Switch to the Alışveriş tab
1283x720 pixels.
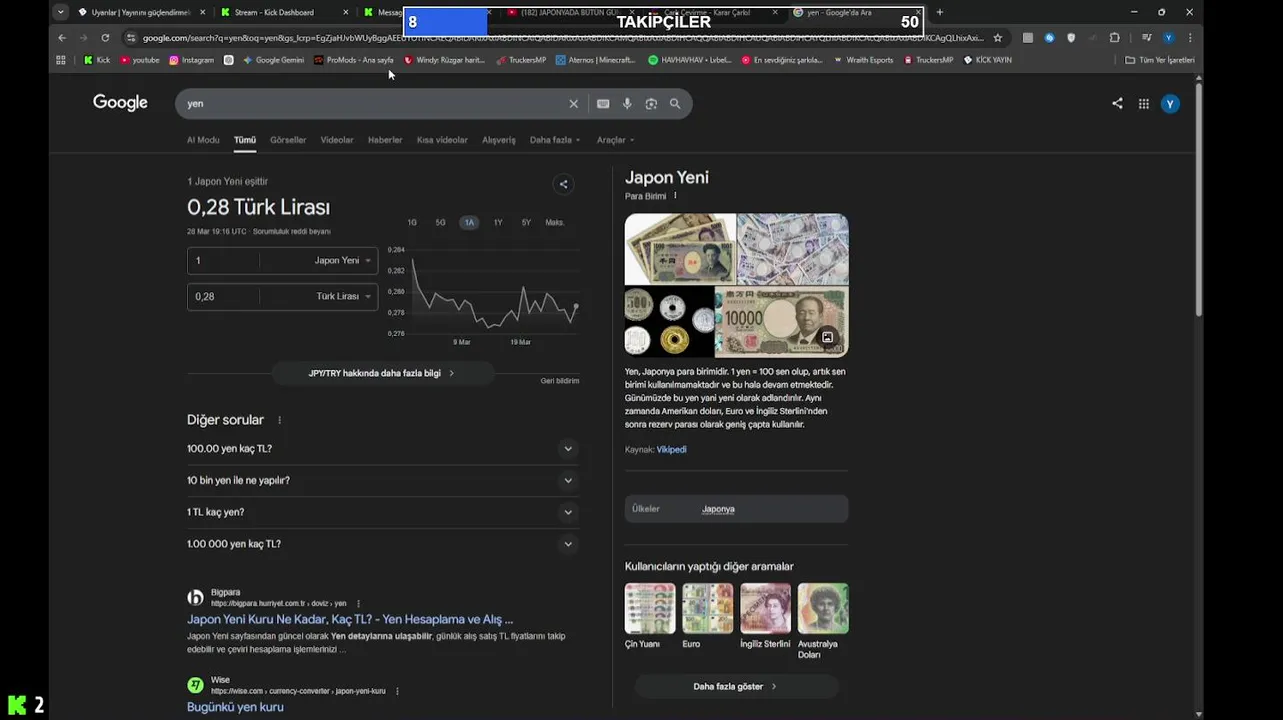click(x=499, y=140)
